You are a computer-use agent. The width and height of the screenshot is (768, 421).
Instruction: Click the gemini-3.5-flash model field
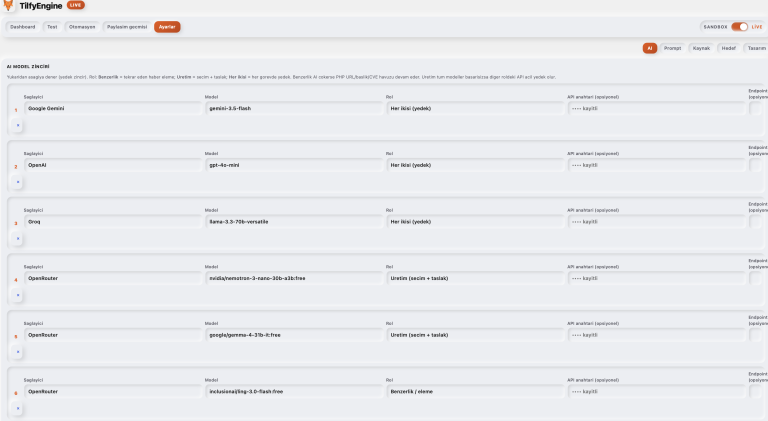click(294, 108)
